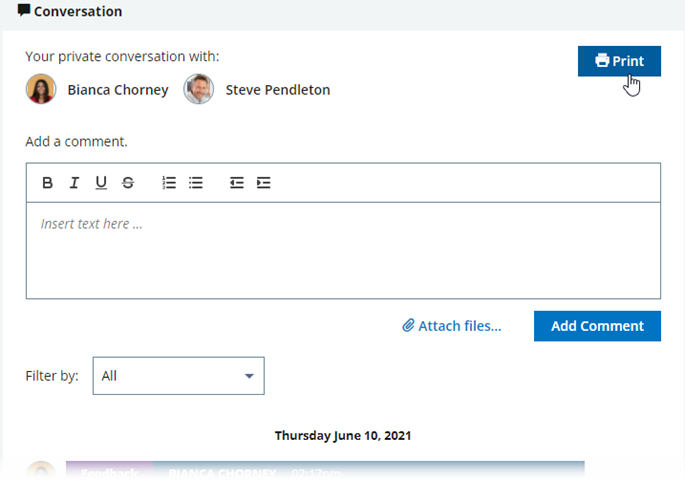Toggle bold formatting in the comment editor

coord(47,183)
